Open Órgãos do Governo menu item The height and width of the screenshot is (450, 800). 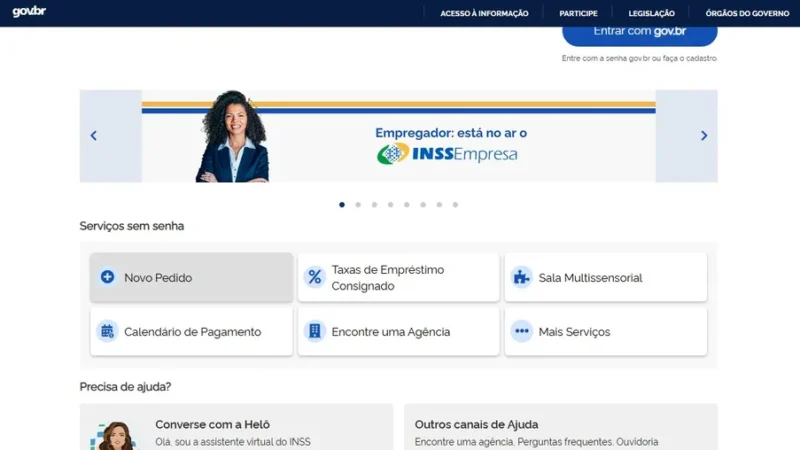tap(747, 13)
